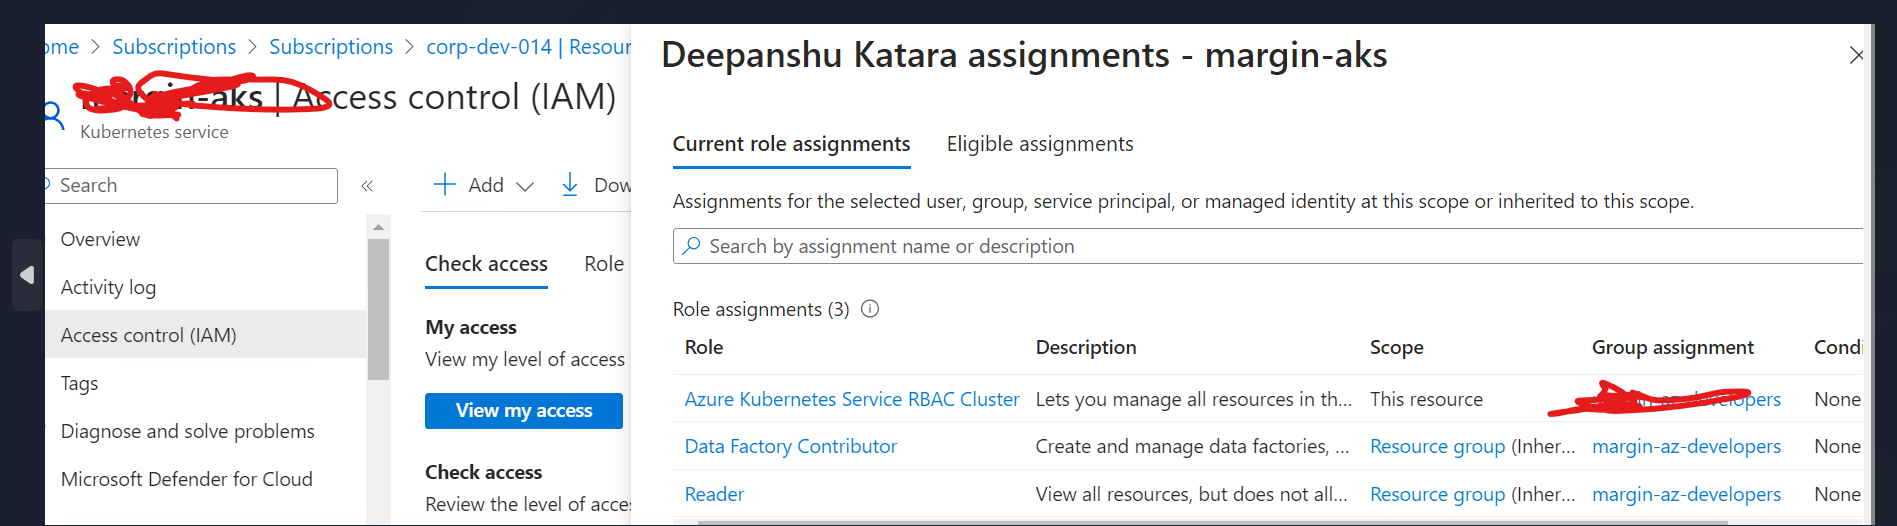
Task: Open Overview in the left menu
Action: click(100, 239)
